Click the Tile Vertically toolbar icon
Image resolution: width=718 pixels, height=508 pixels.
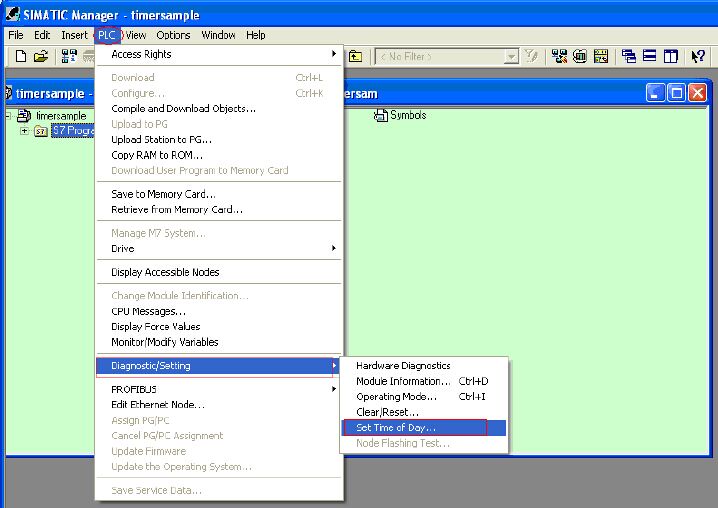(670, 56)
